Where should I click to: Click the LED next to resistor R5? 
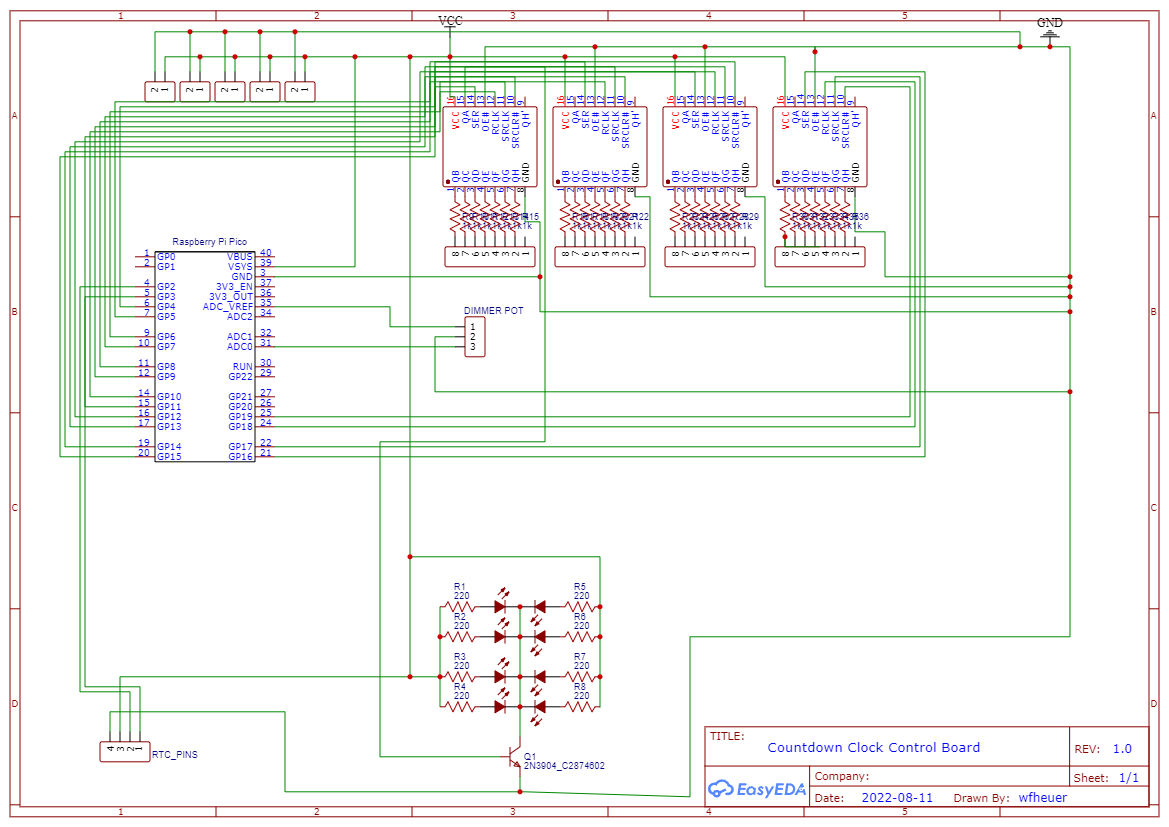(x=540, y=606)
